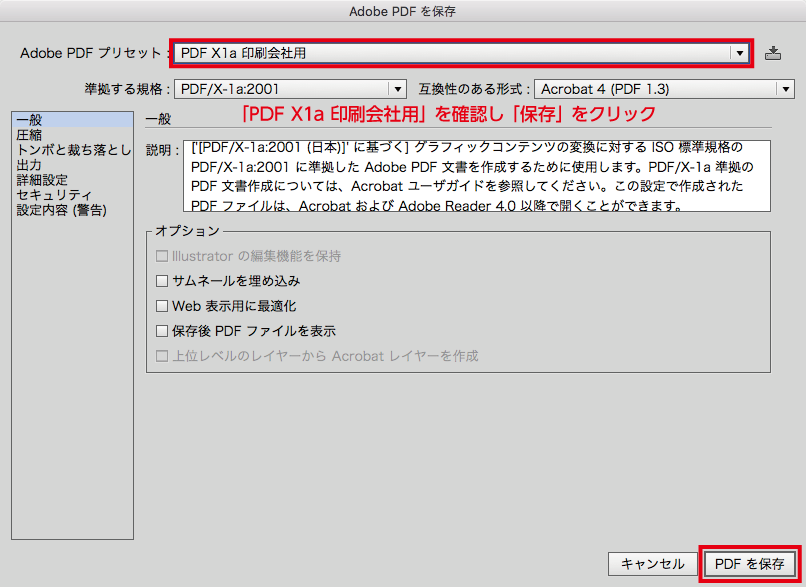Enable Web 表示用に最適化 checkbox
Viewport: 806px width, 587px height.
coord(162,306)
